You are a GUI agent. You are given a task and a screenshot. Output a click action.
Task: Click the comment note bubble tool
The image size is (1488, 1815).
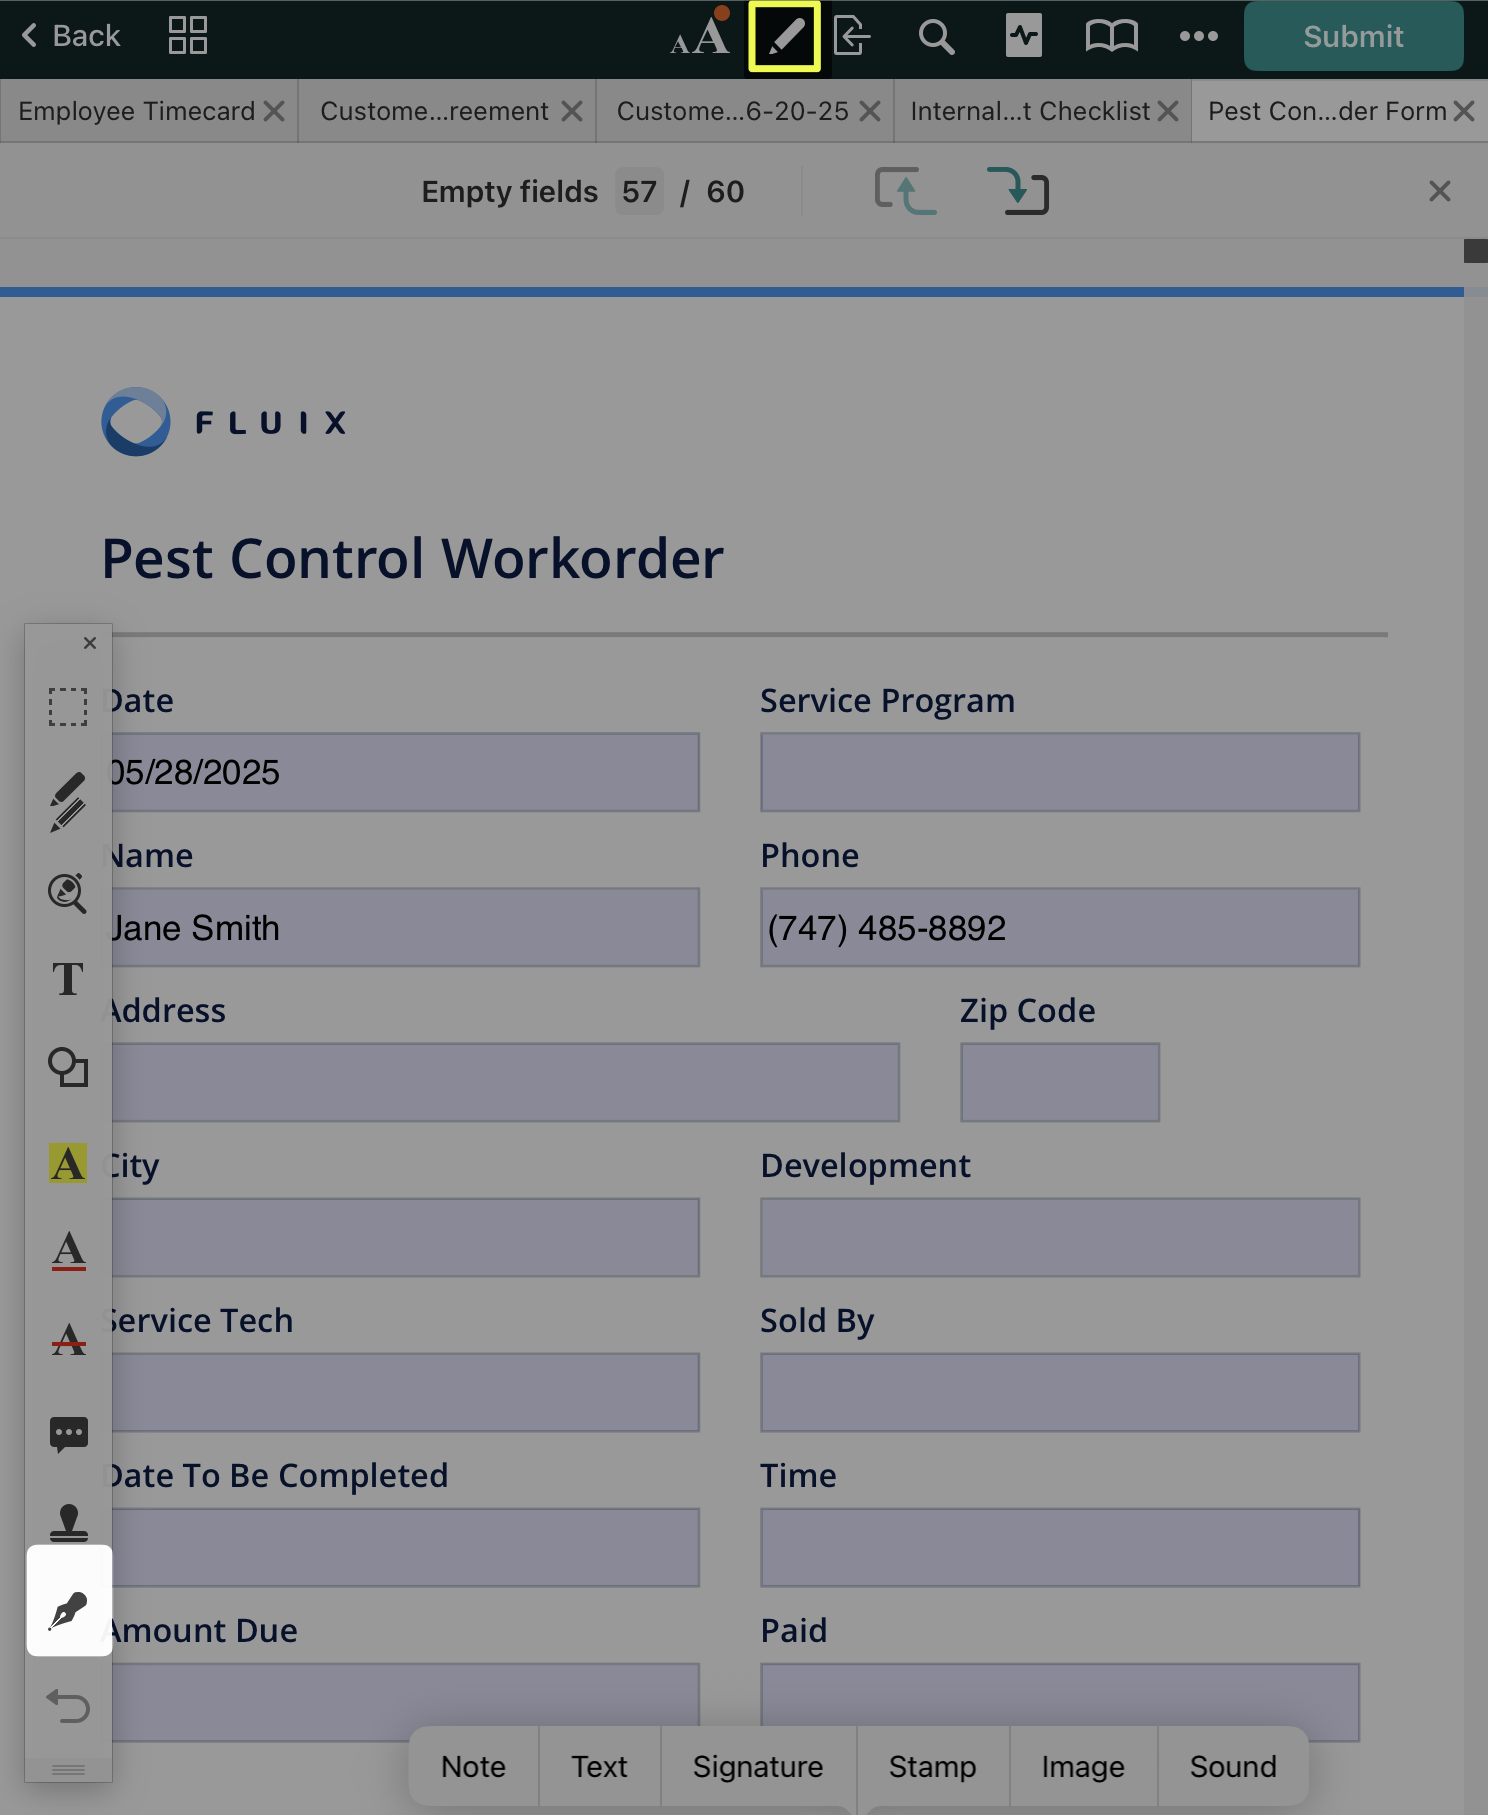tap(68, 1434)
